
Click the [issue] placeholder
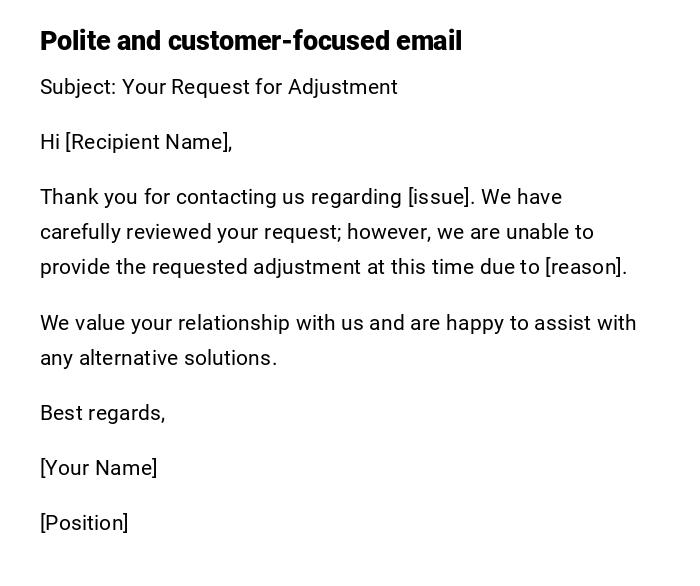tap(439, 197)
